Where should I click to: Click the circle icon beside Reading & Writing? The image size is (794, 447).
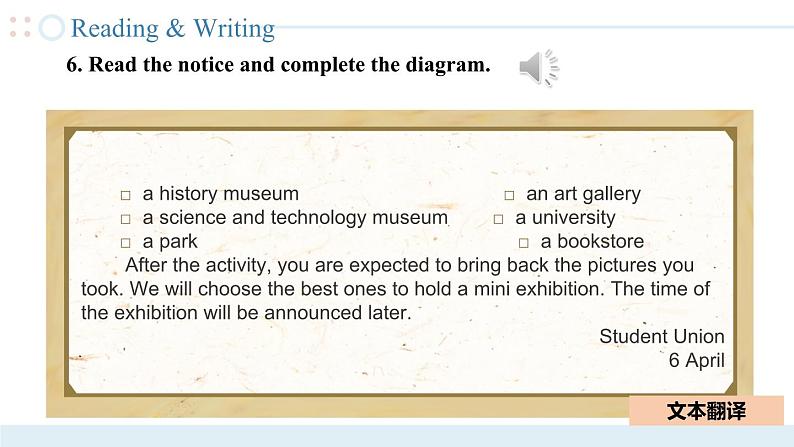click(x=52, y=27)
